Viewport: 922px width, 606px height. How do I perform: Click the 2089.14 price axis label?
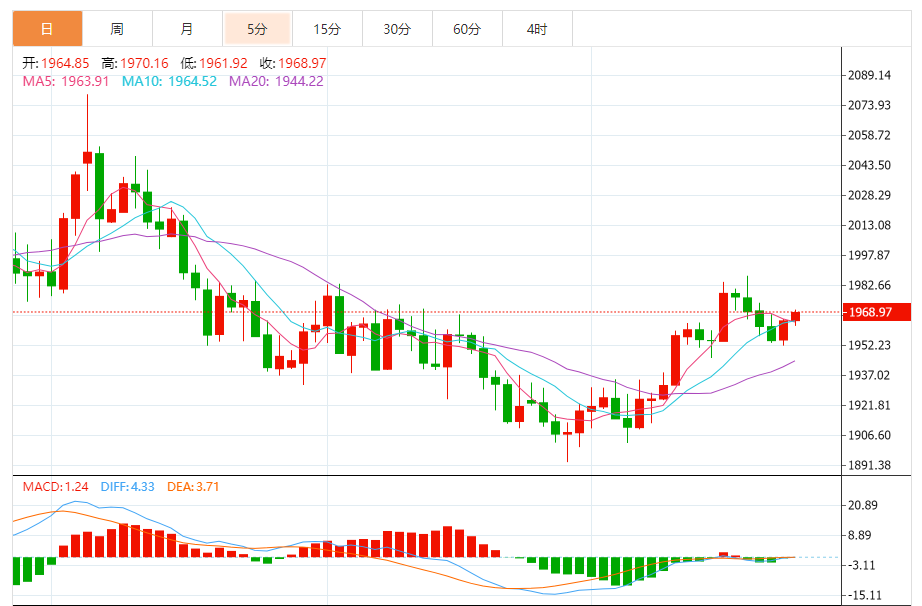pos(869,75)
